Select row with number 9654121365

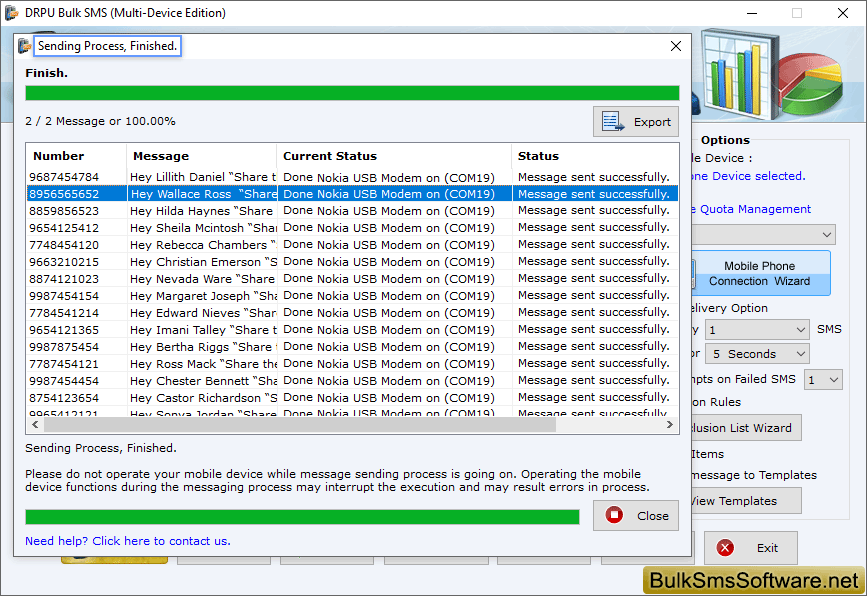click(352, 330)
